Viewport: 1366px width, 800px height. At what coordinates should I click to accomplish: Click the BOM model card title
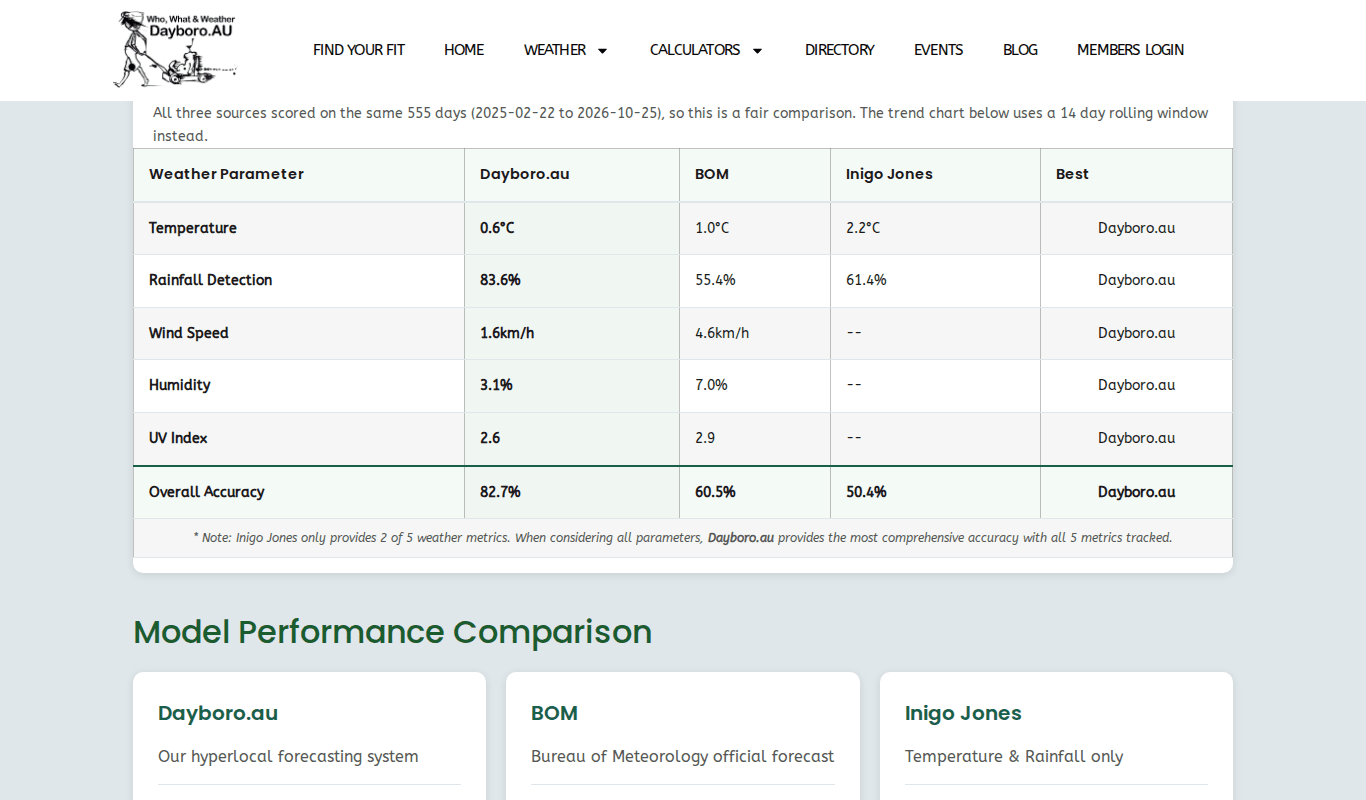pyautogui.click(x=554, y=713)
